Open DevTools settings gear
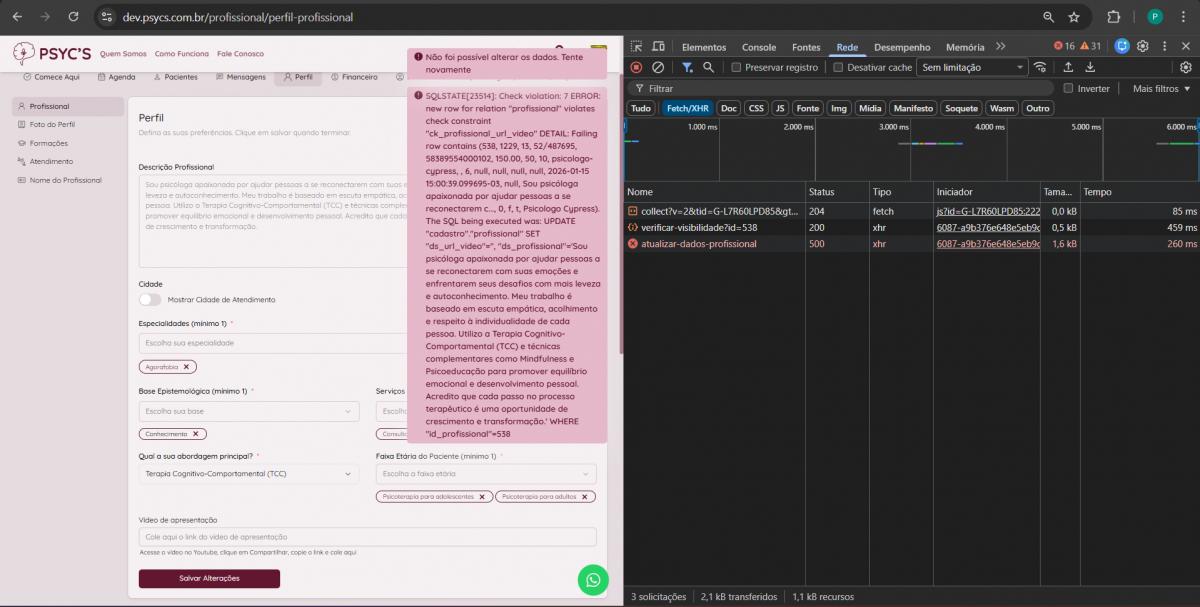This screenshot has width=1200, height=607. [x=1142, y=46]
